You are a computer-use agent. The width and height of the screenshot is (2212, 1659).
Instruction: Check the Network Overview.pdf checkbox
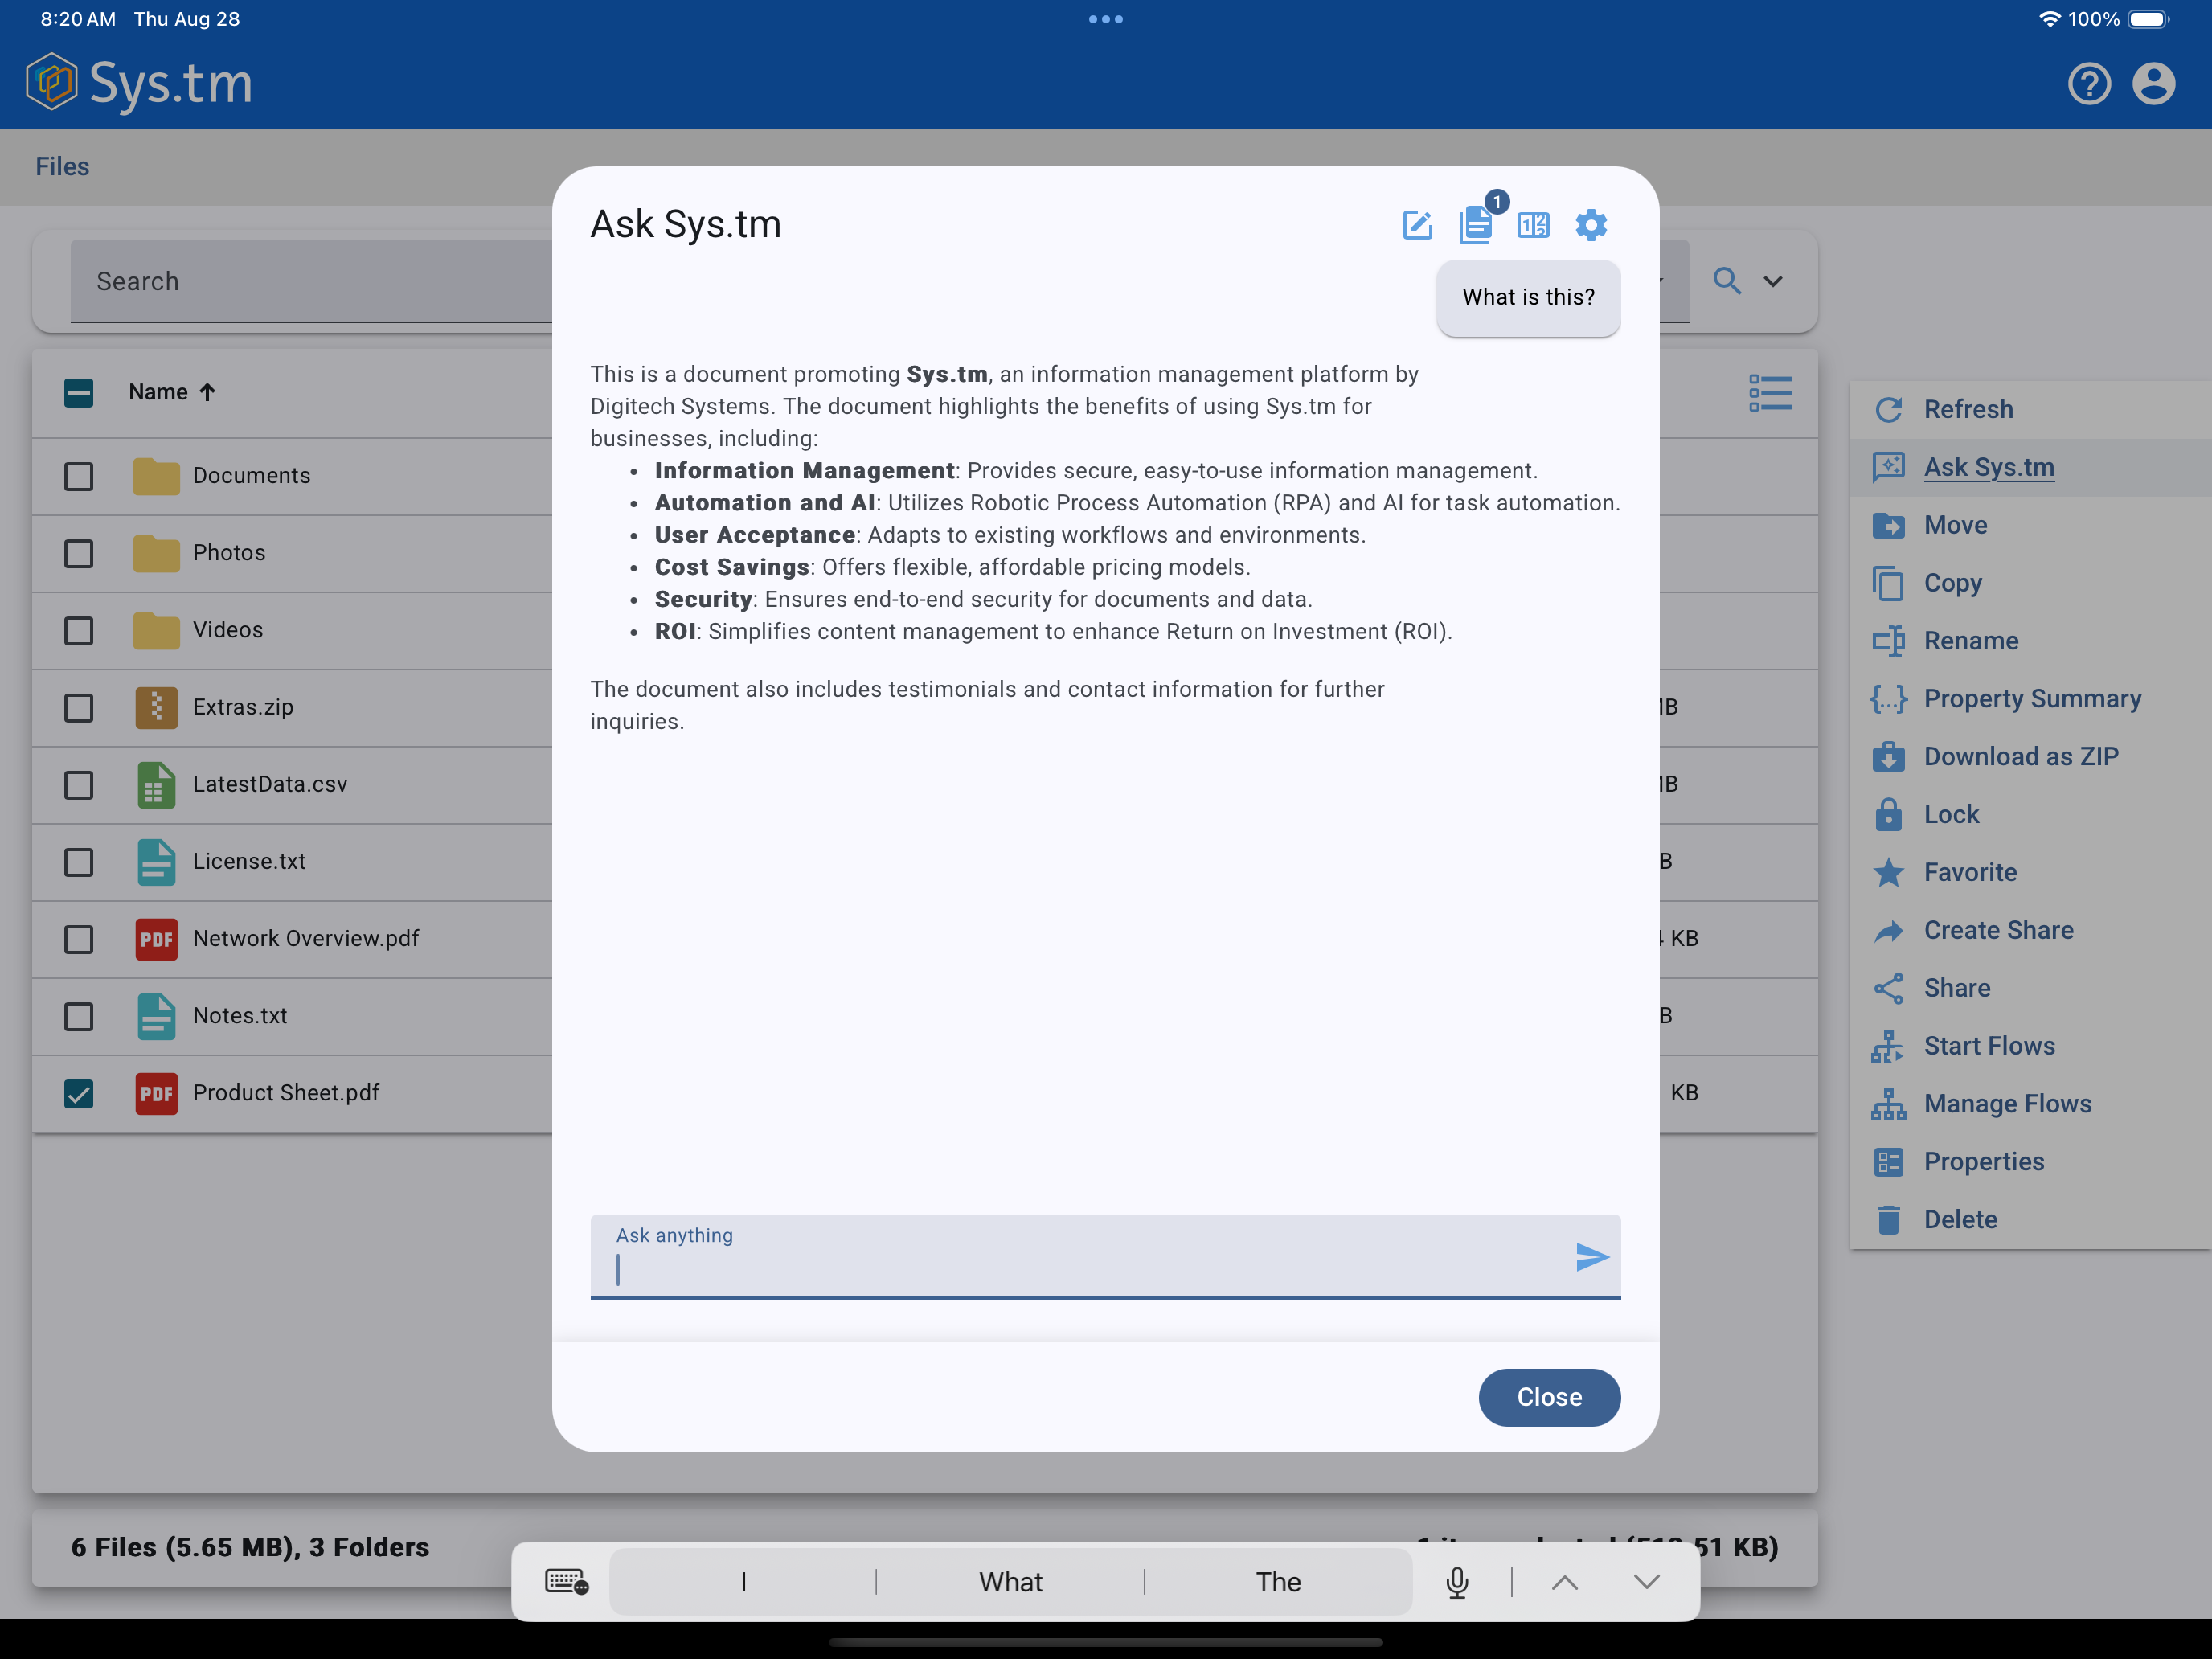coord(78,939)
